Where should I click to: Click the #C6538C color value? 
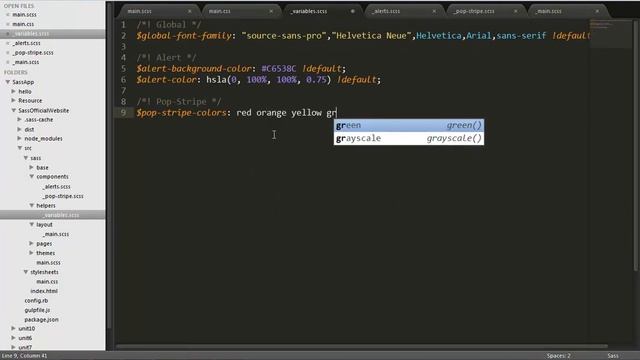(279, 69)
